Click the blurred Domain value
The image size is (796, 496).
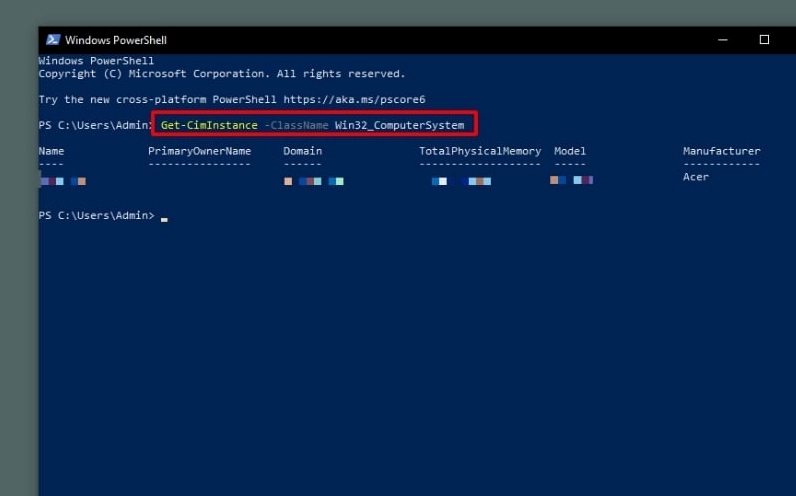(x=313, y=181)
